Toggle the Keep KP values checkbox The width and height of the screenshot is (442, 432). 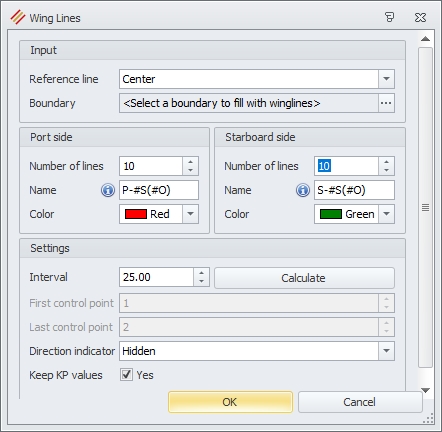(x=126, y=375)
